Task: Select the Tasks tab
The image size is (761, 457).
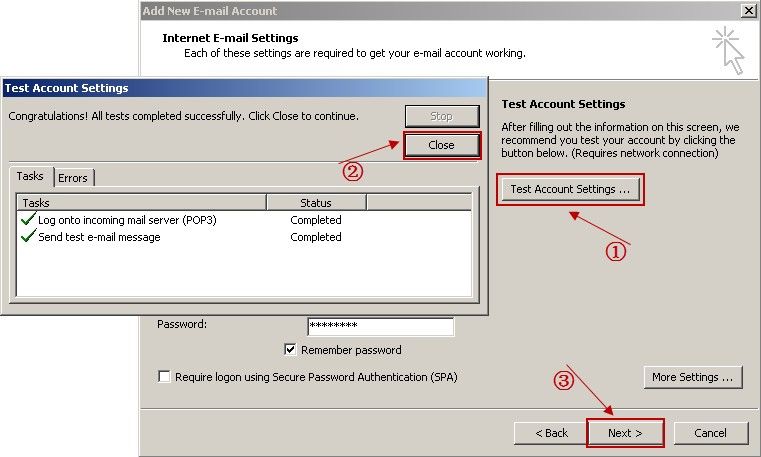Action: 30,176
